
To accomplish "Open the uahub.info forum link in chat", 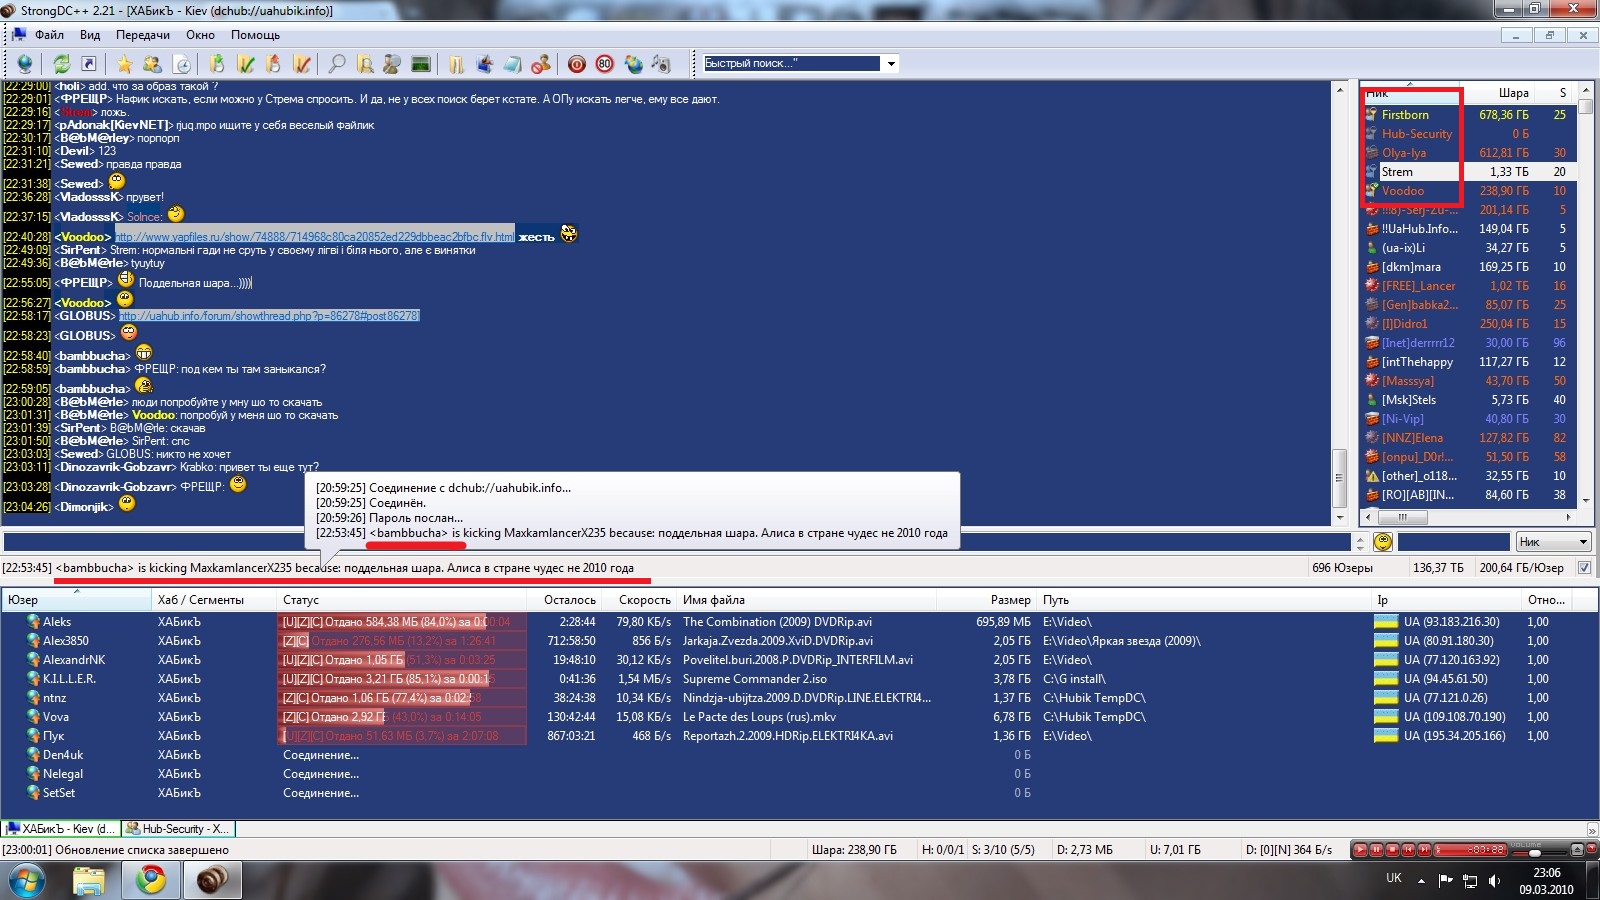I will coord(269,316).
